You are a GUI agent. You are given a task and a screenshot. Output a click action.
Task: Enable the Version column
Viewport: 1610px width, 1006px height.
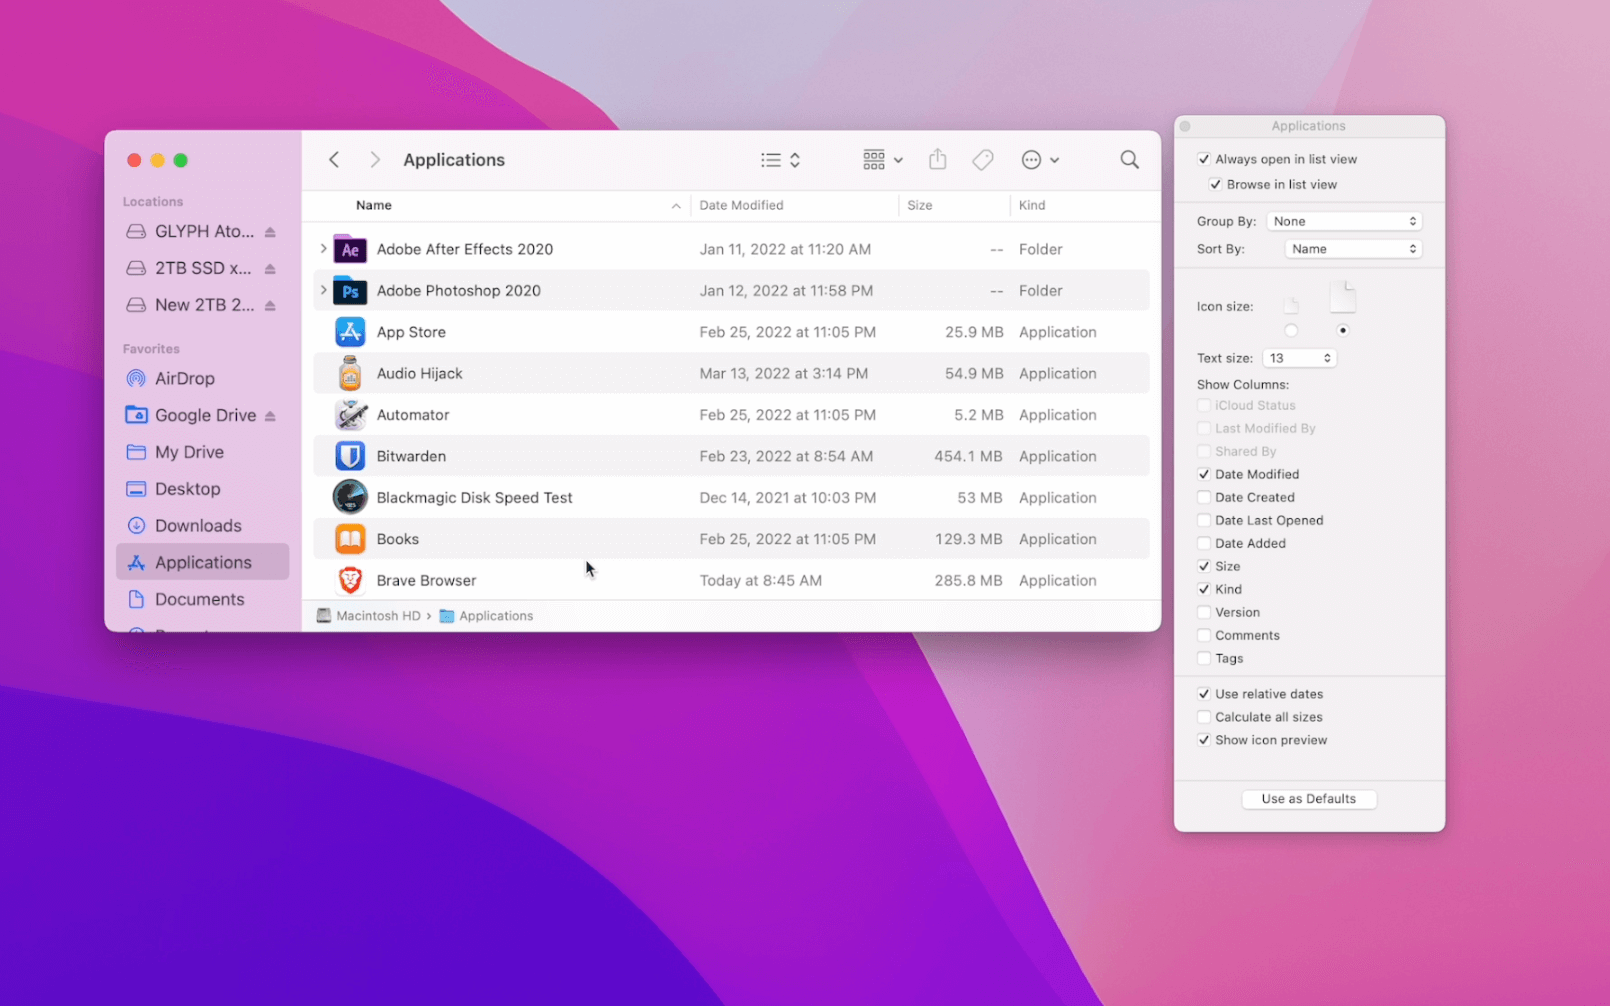point(1204,613)
